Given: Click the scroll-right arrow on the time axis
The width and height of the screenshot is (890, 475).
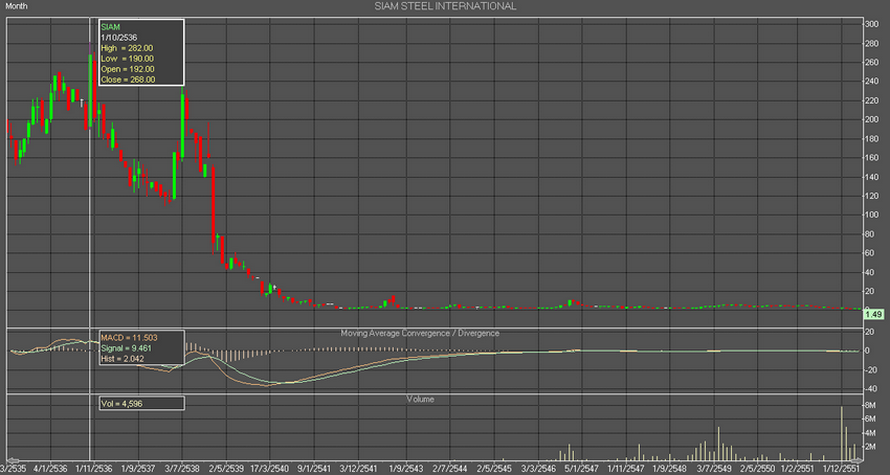Looking at the screenshot, I should tap(857, 460).
